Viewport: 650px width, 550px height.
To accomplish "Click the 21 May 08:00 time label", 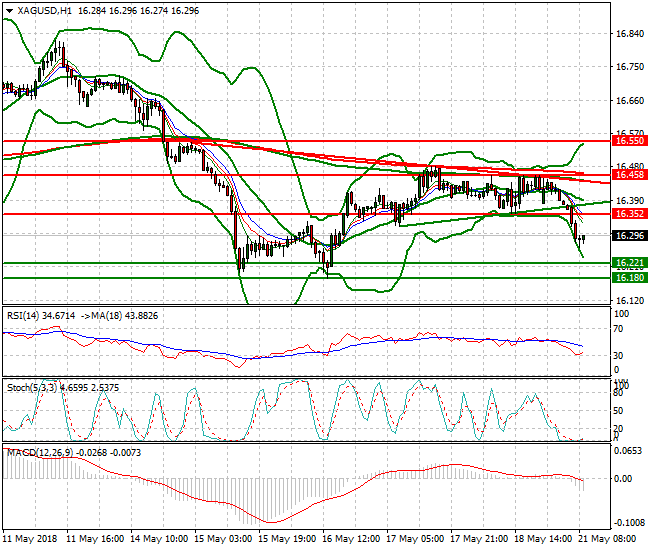I will pyautogui.click(x=607, y=539).
